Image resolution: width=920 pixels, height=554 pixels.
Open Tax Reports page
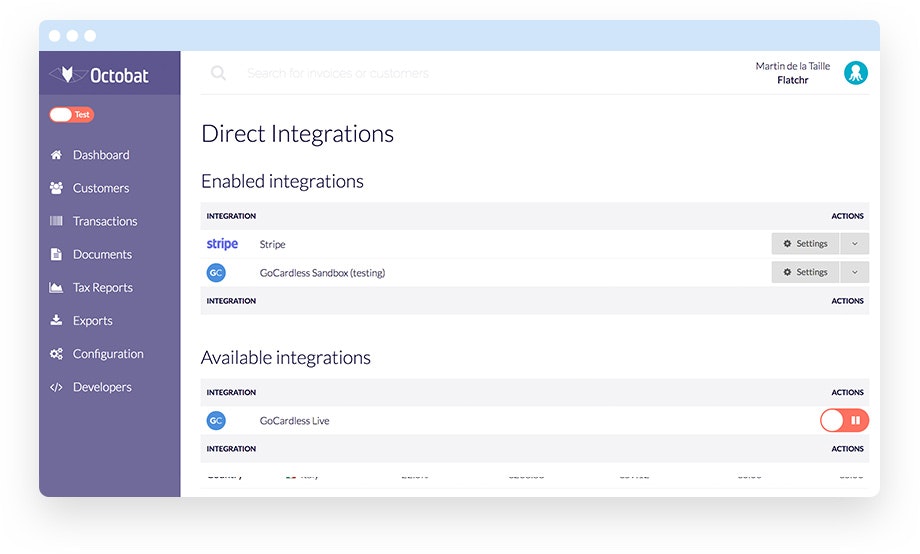tap(103, 288)
